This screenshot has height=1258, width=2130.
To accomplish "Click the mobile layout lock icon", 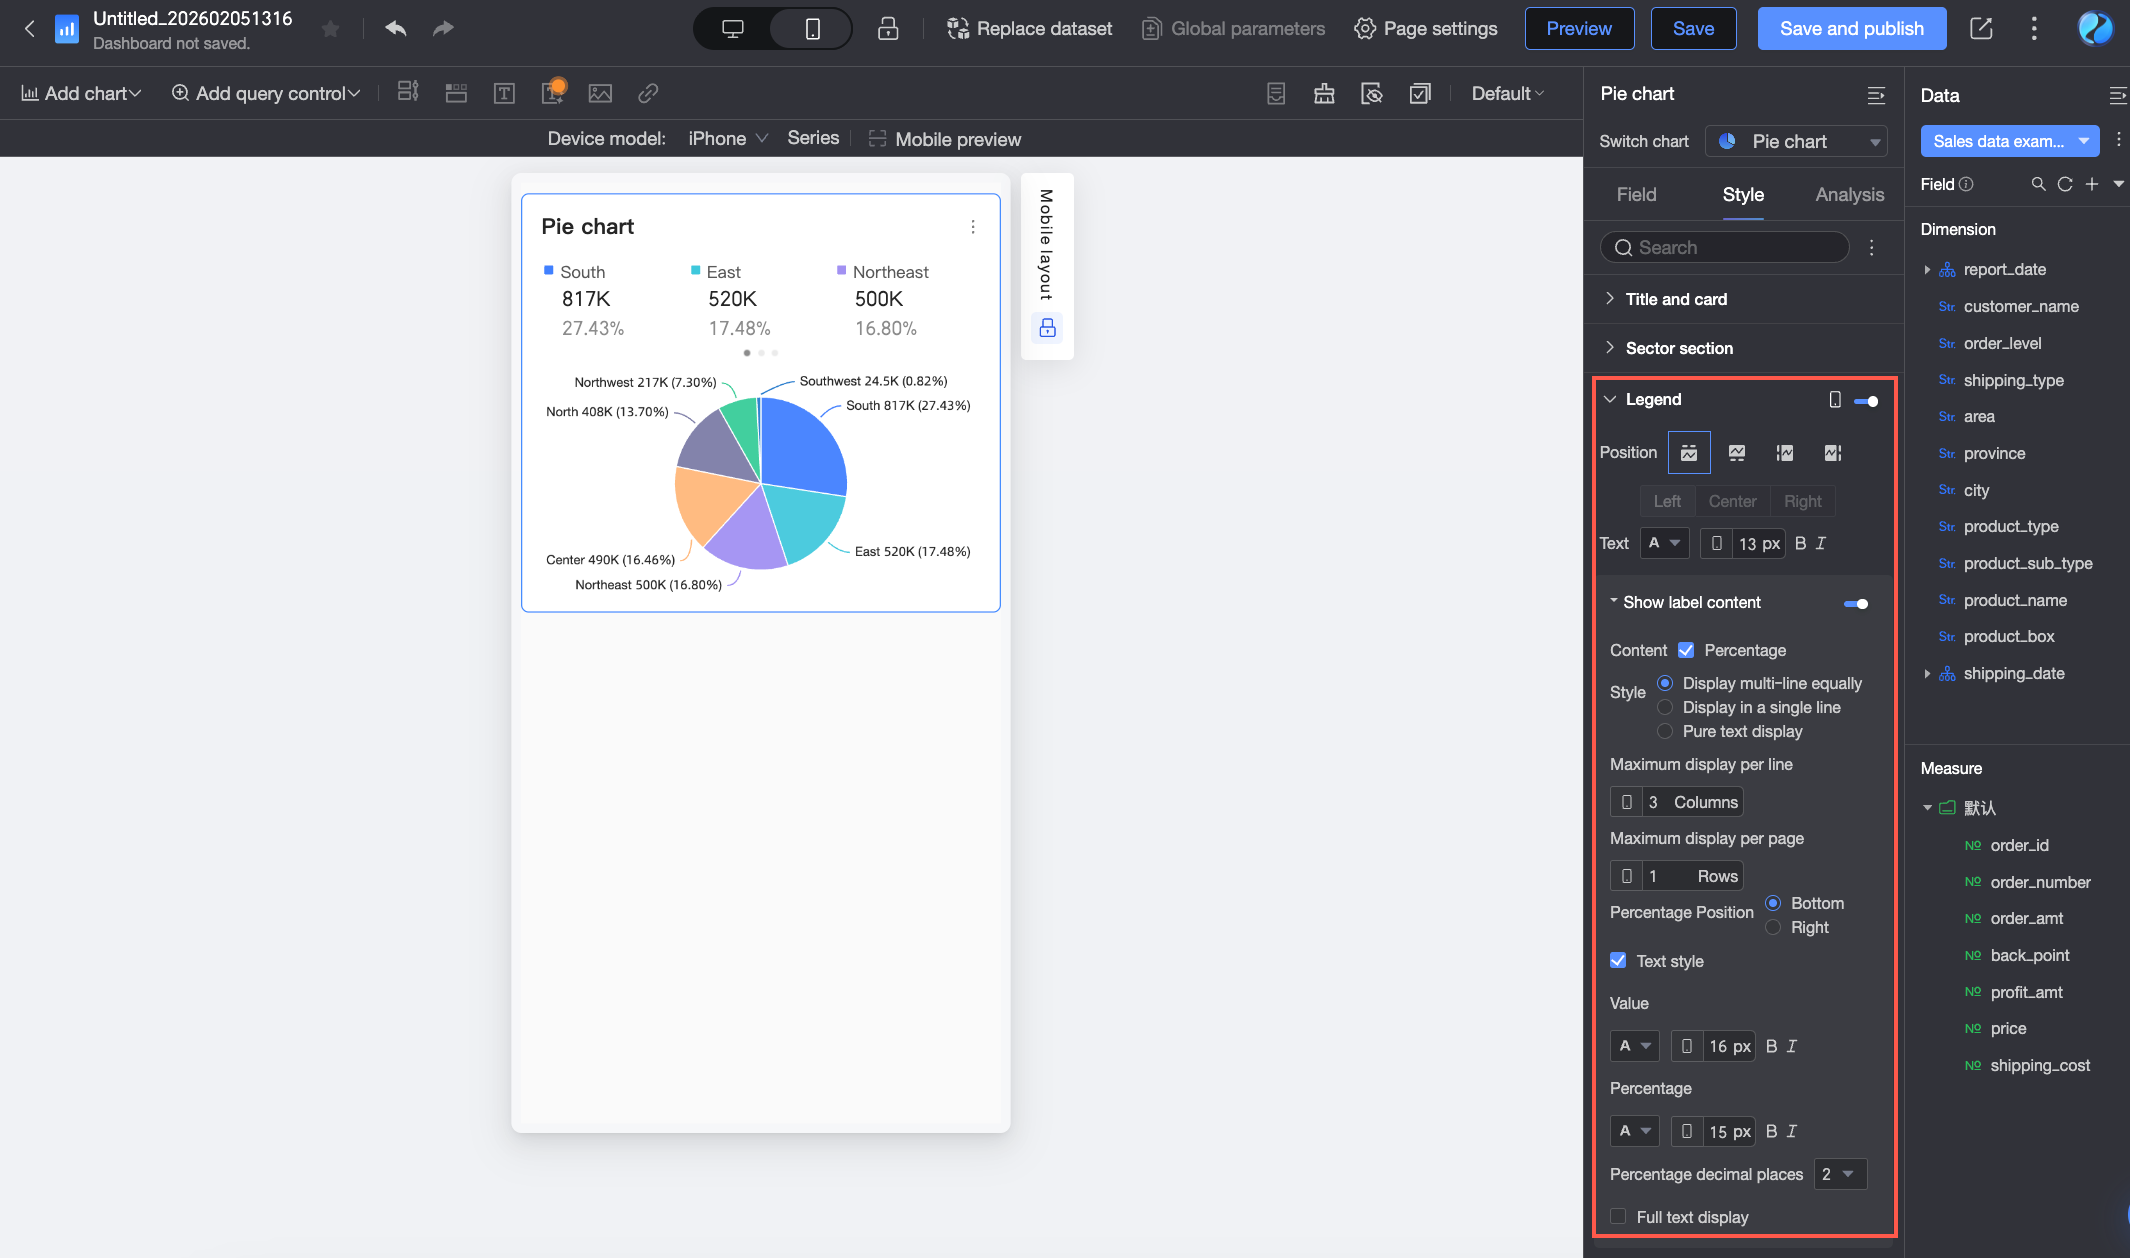I will click(x=1047, y=328).
